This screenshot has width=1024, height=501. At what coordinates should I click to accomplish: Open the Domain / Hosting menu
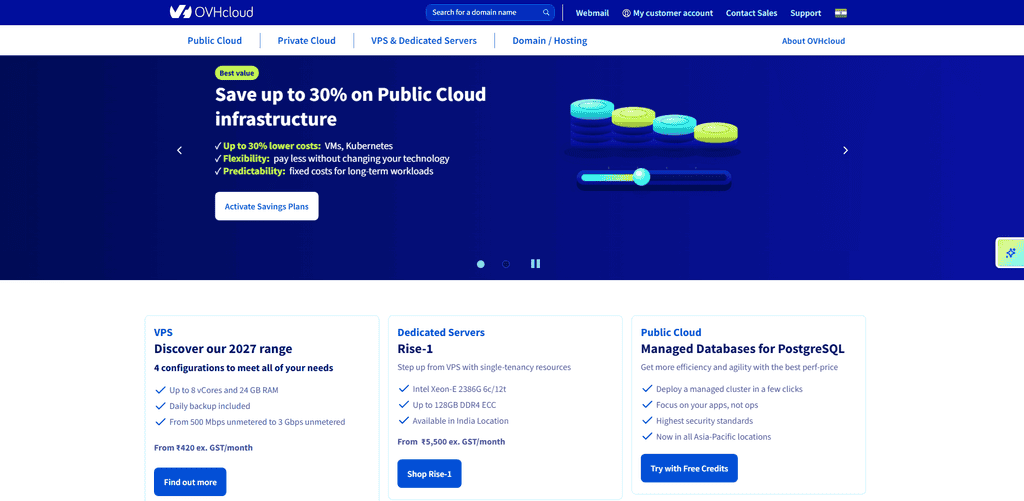549,40
